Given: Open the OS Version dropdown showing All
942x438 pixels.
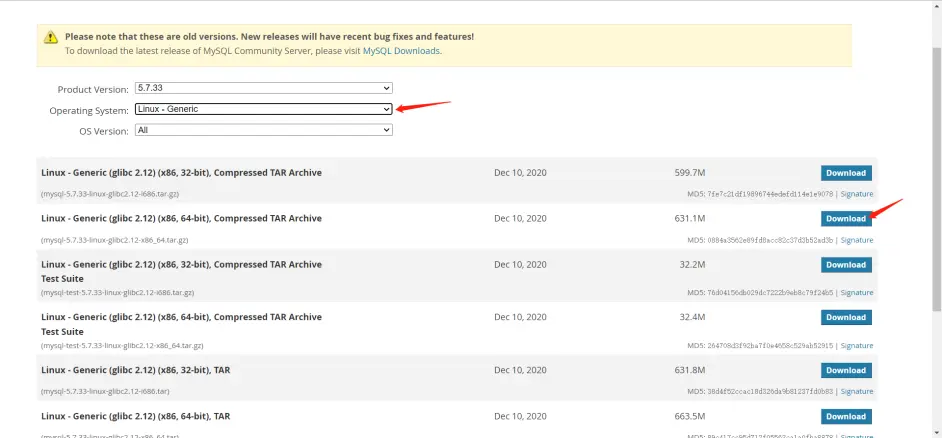Looking at the screenshot, I should tap(264, 130).
